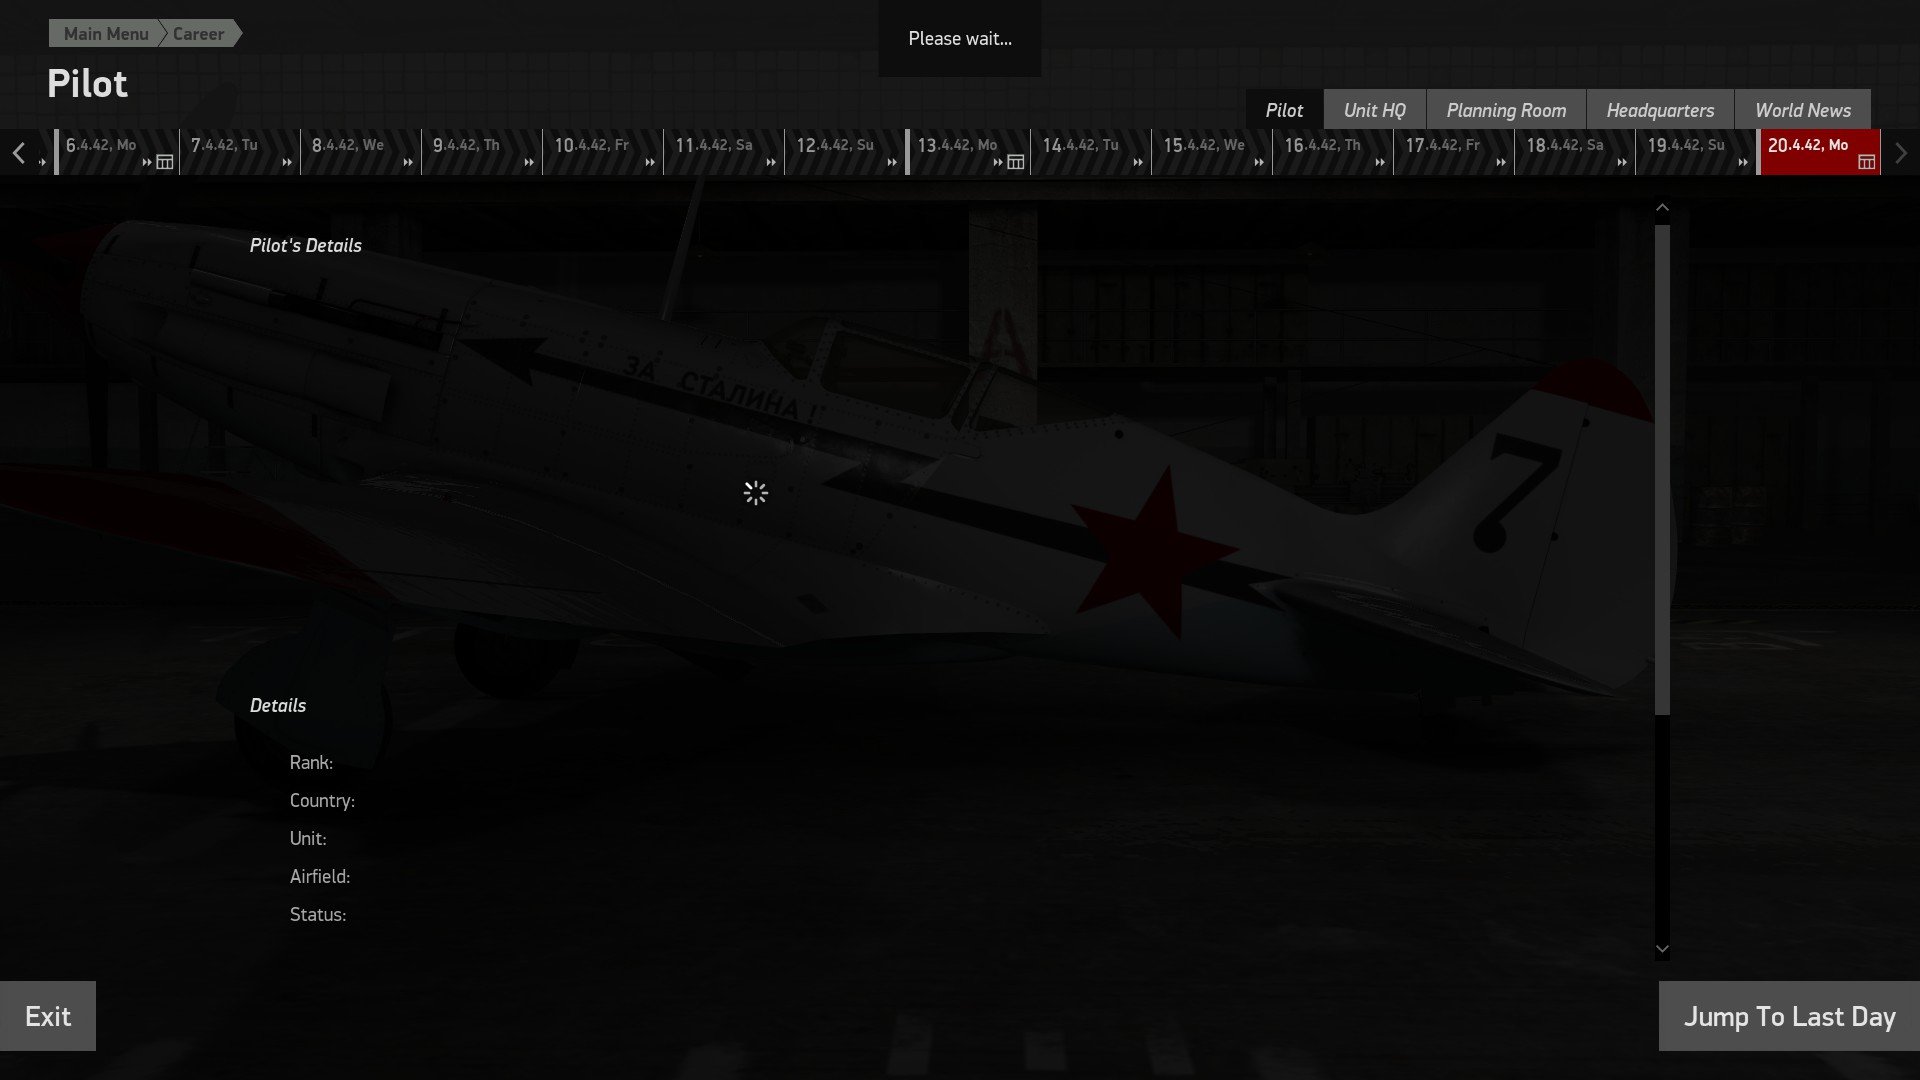Click fast-forward icon on 19.4.42 Sunday

tap(1743, 162)
